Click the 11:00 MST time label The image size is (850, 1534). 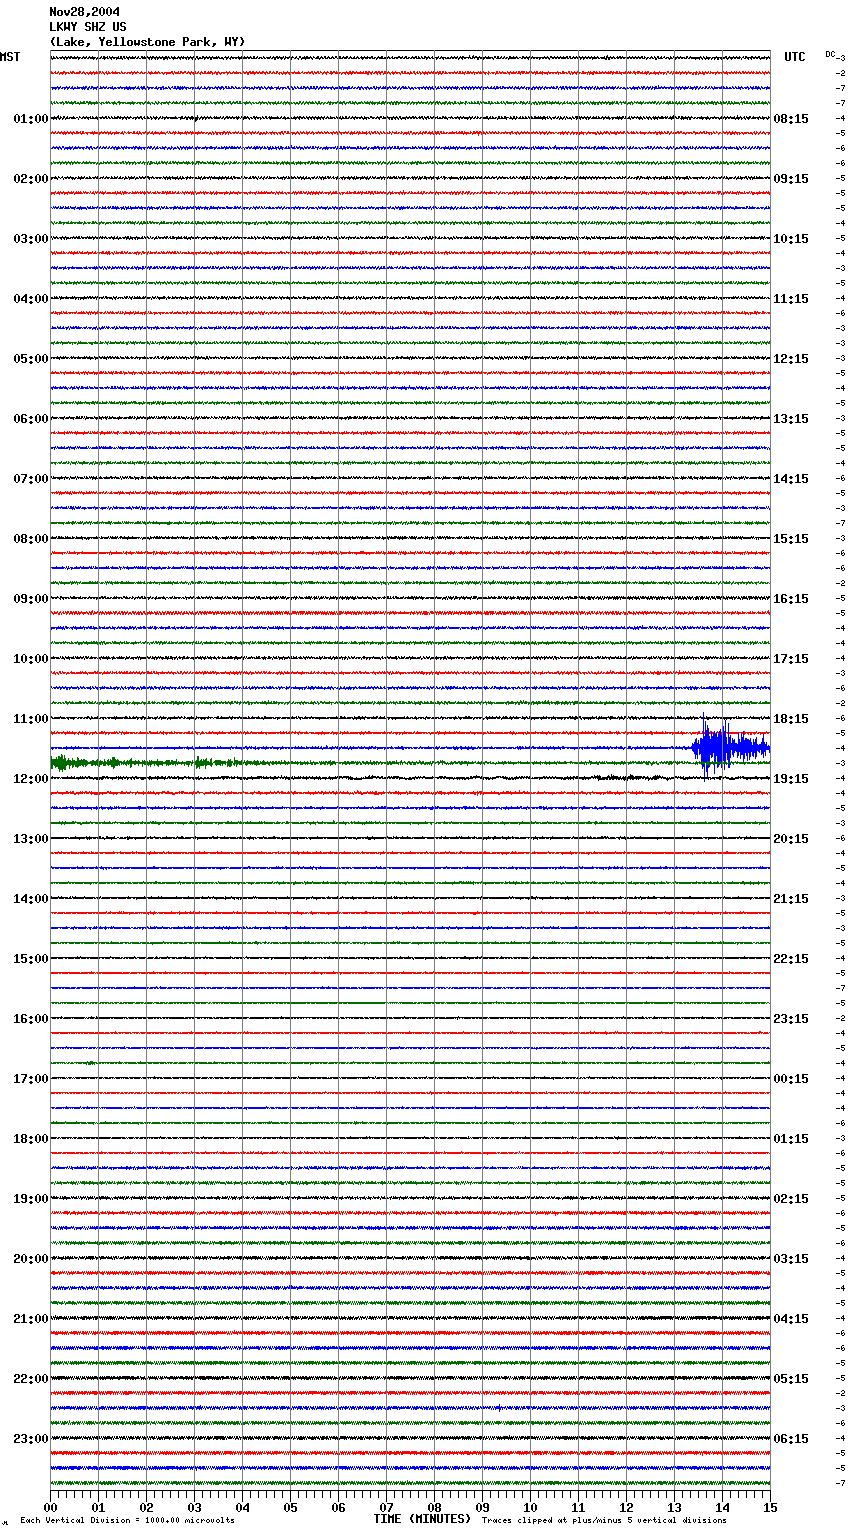coord(31,719)
